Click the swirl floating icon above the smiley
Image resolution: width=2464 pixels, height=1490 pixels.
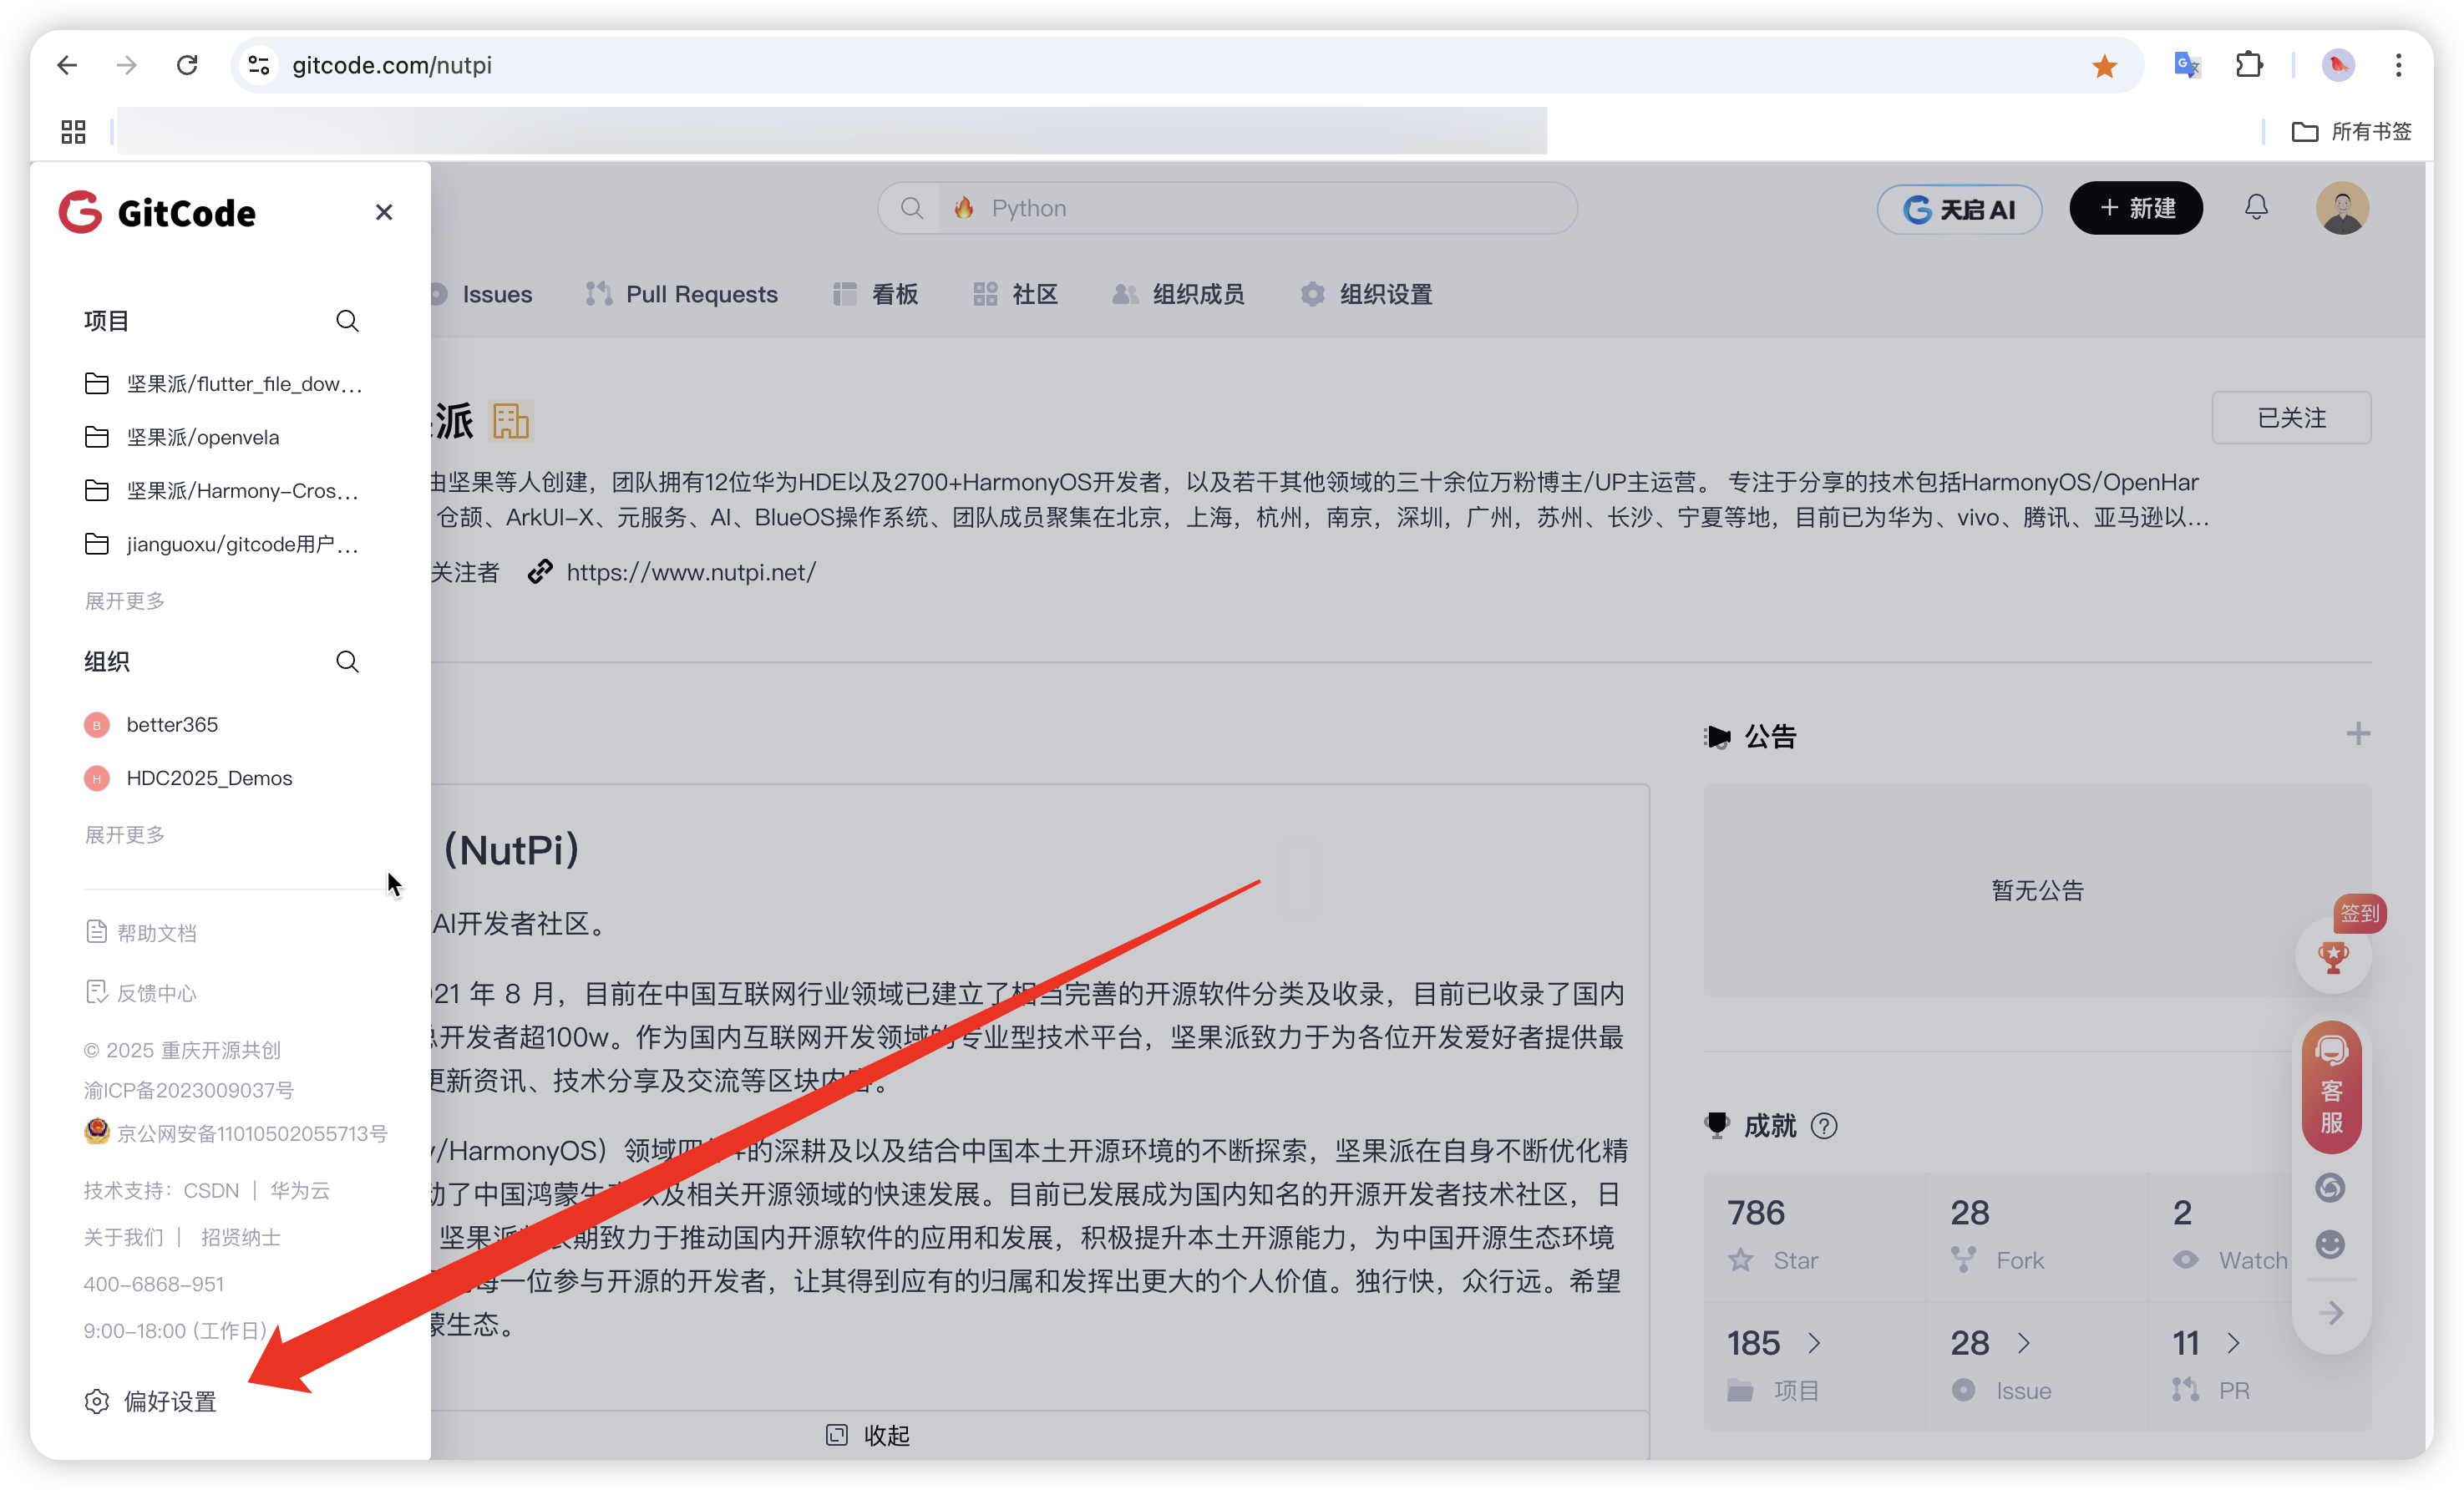pyautogui.click(x=2331, y=1188)
